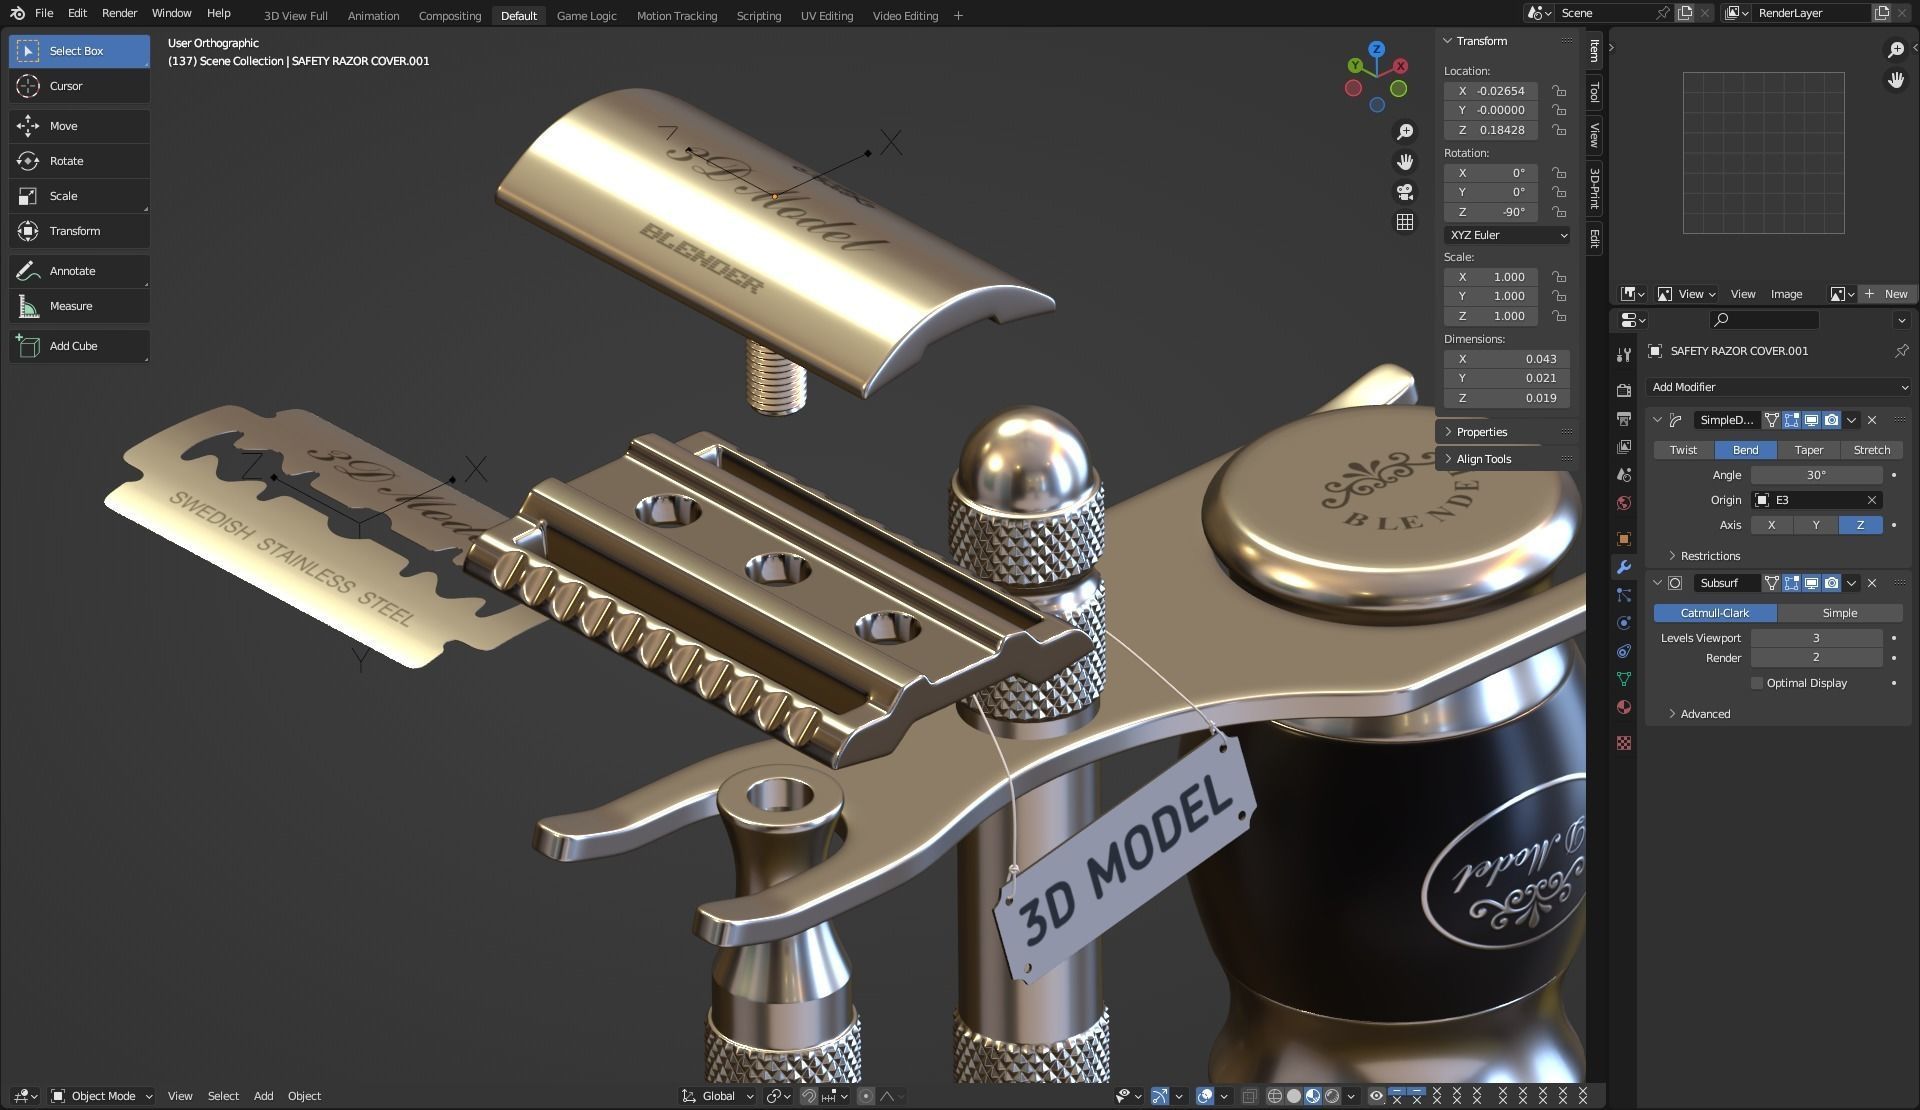
Task: Toggle Subsurf on cage display
Action: 1771,583
